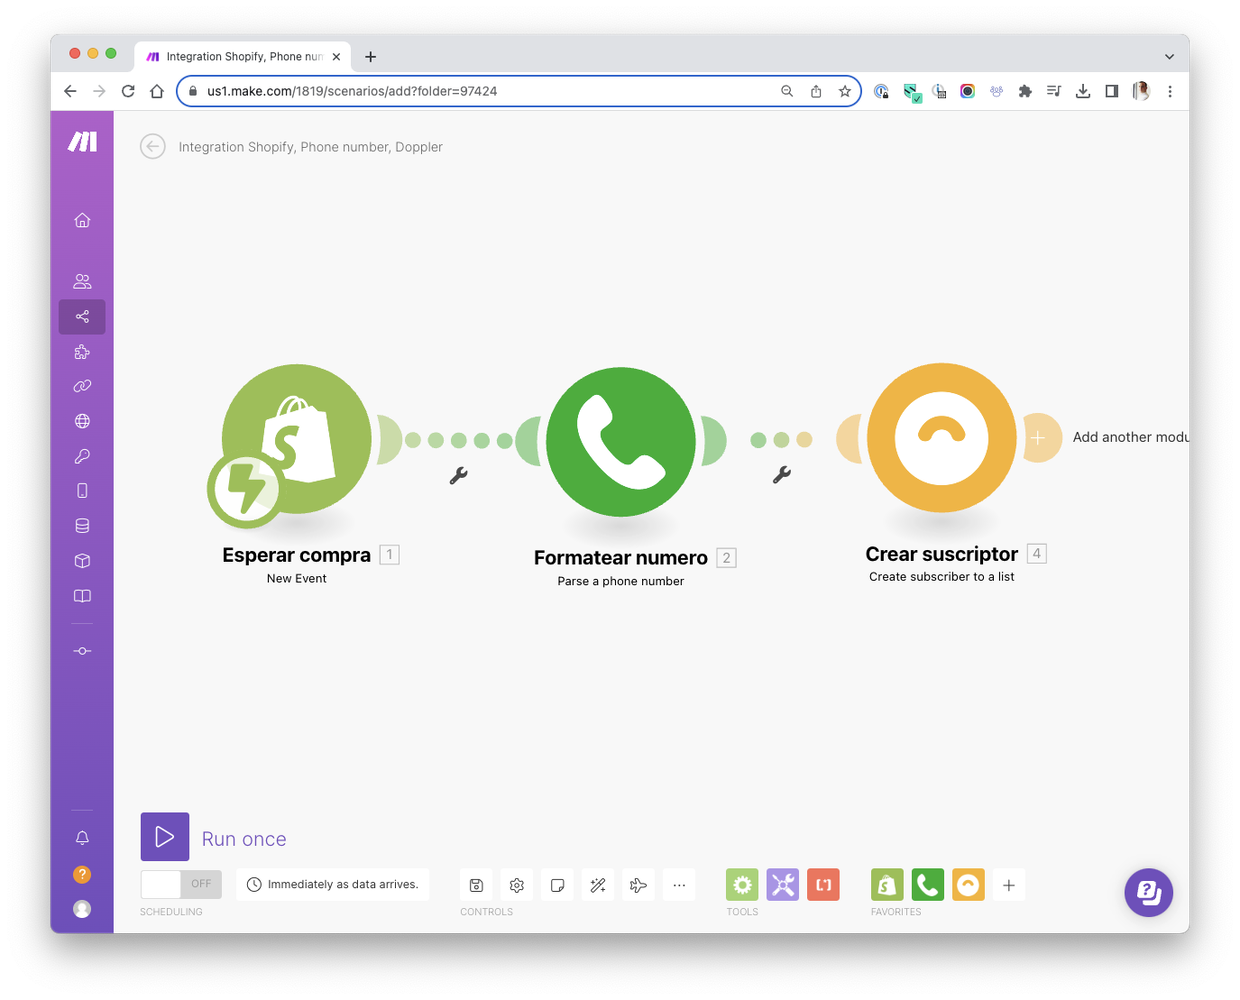Open the browser home button
Image resolution: width=1240 pixels, height=1000 pixels.
[x=157, y=91]
